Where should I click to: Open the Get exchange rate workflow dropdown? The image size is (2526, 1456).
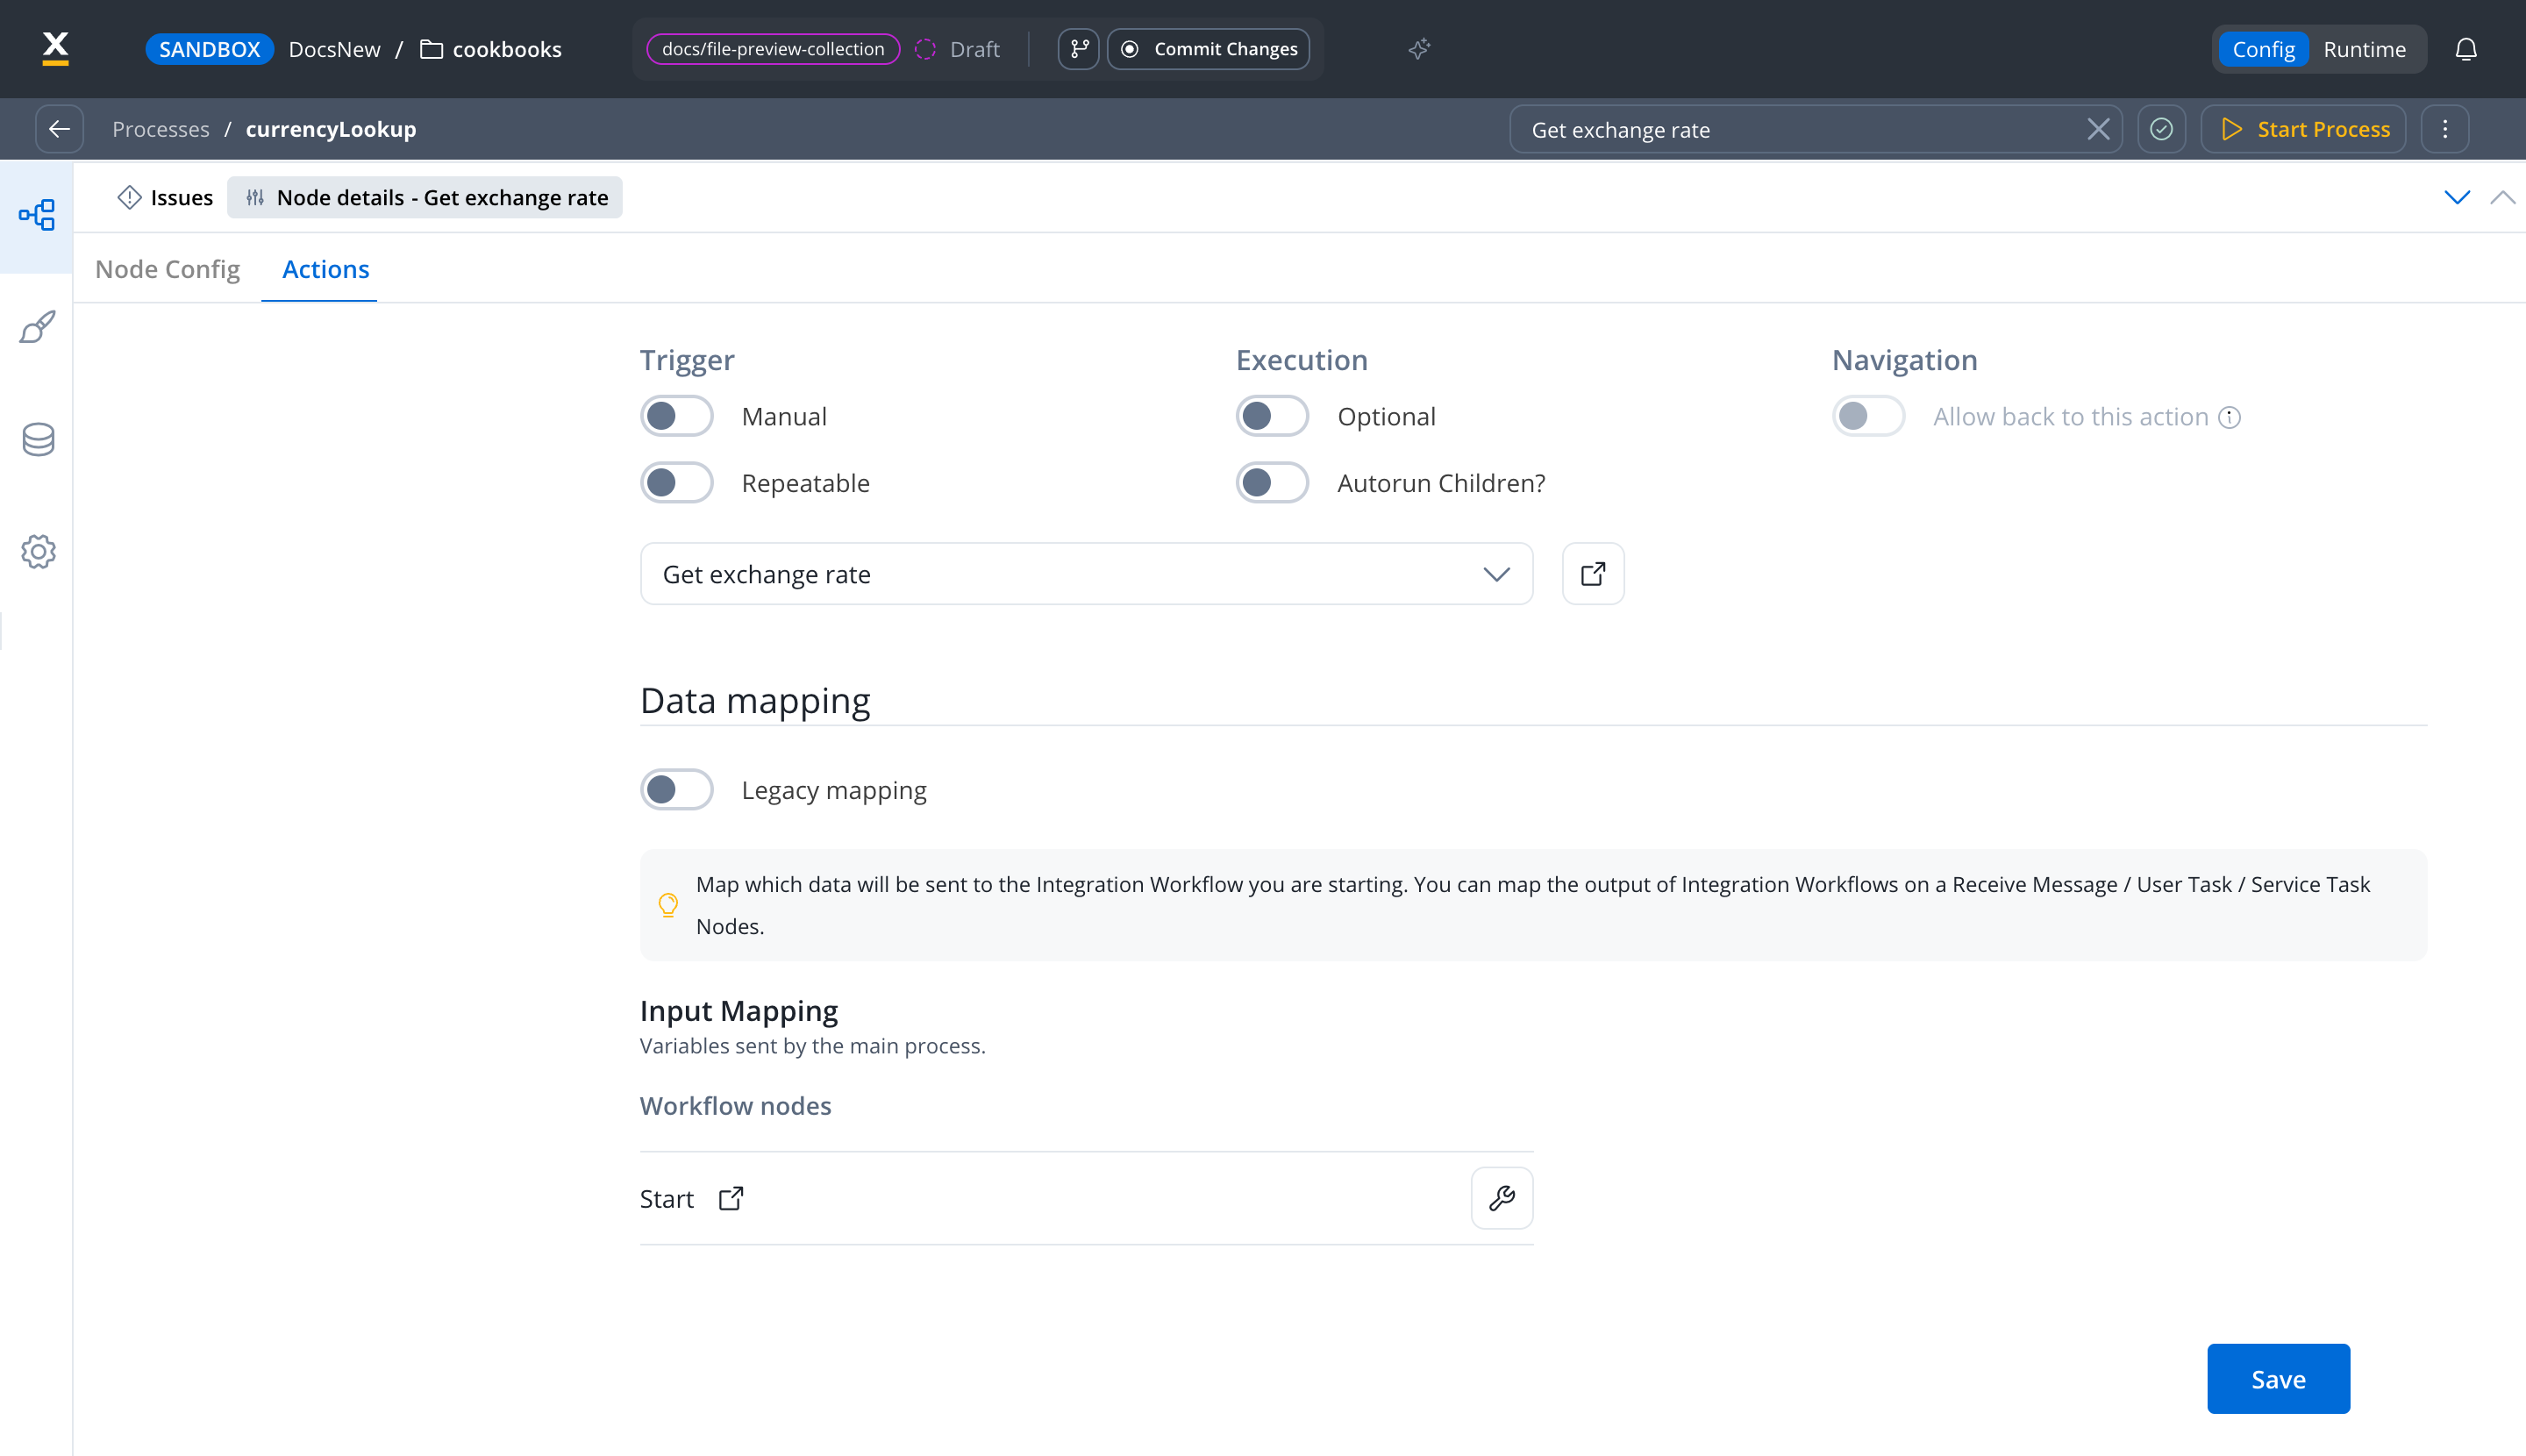point(1086,574)
